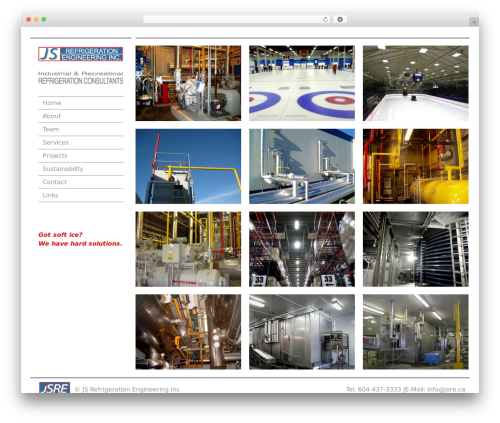Open the compressor machinery room photo
This screenshot has width=500, height=423.
point(188,83)
